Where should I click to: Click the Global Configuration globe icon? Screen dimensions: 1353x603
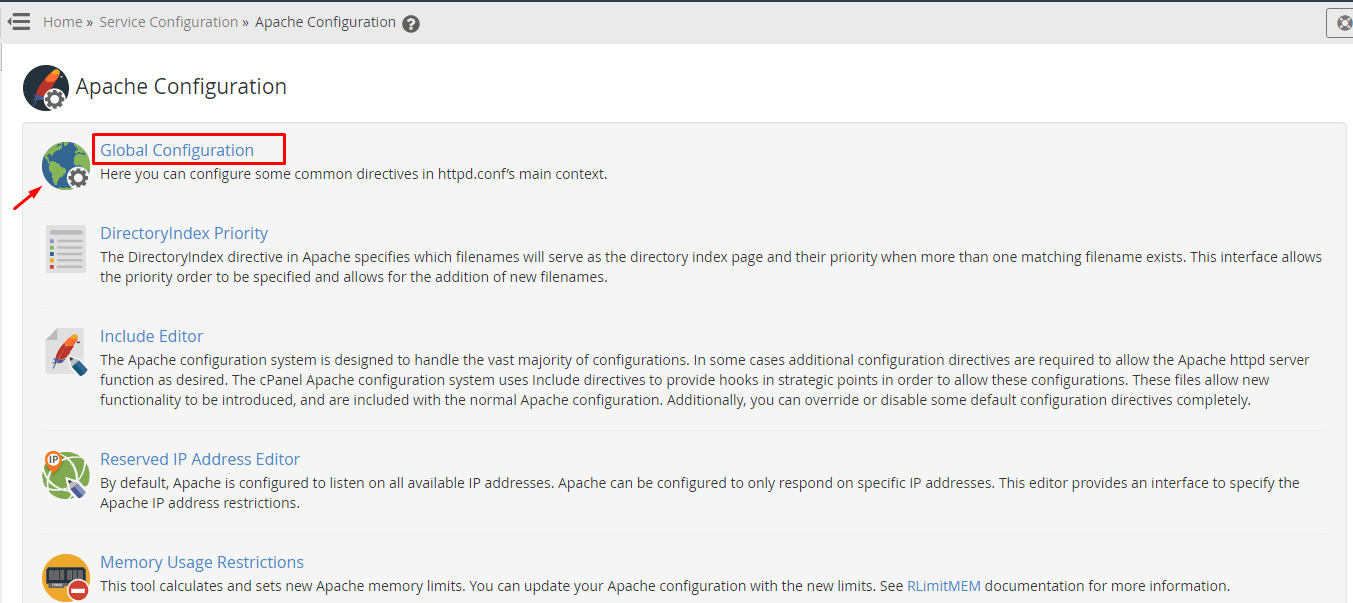(x=65, y=165)
